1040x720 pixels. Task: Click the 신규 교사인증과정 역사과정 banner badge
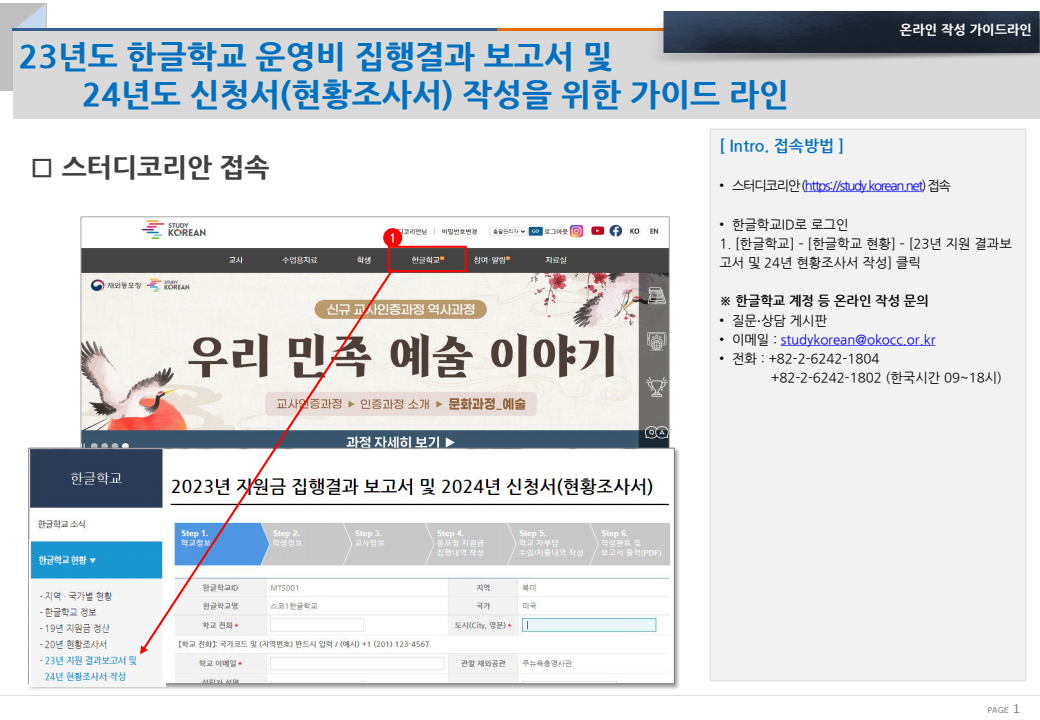point(401,310)
